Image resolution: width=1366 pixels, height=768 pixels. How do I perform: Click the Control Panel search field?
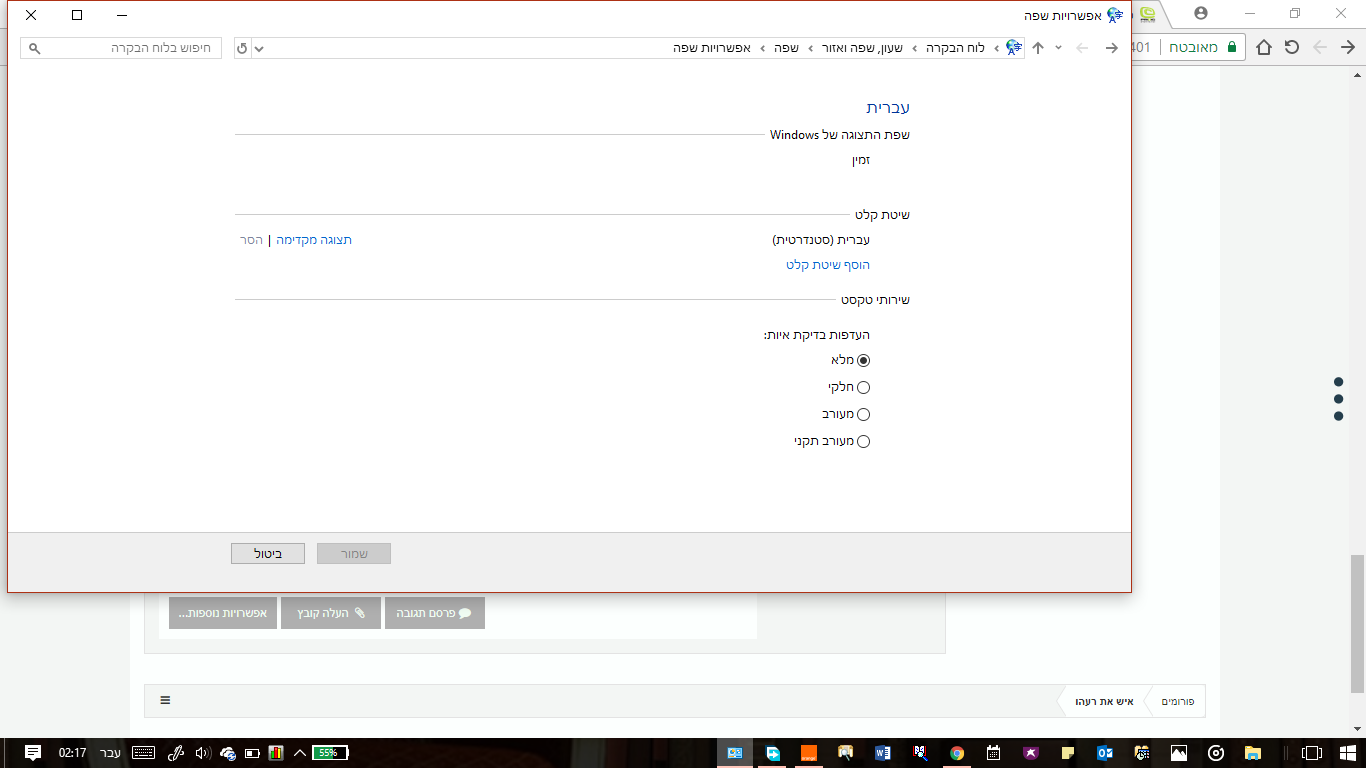pyautogui.click(x=121, y=48)
